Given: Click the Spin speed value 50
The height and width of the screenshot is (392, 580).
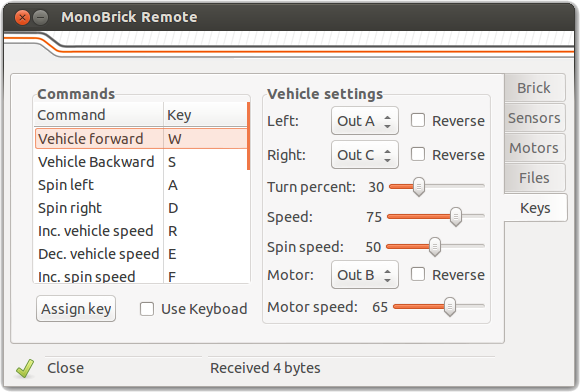Looking at the screenshot, I should point(373,247).
